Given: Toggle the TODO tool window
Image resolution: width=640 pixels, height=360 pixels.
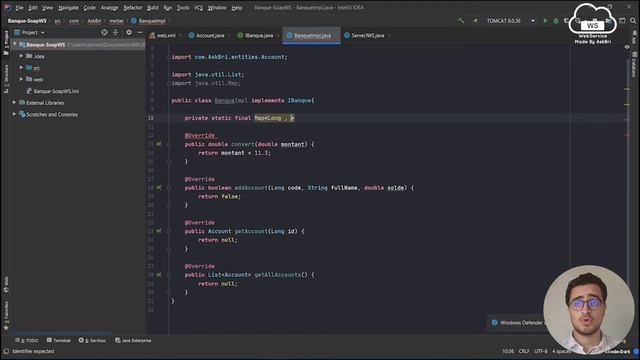Looking at the screenshot, I should (27, 340).
